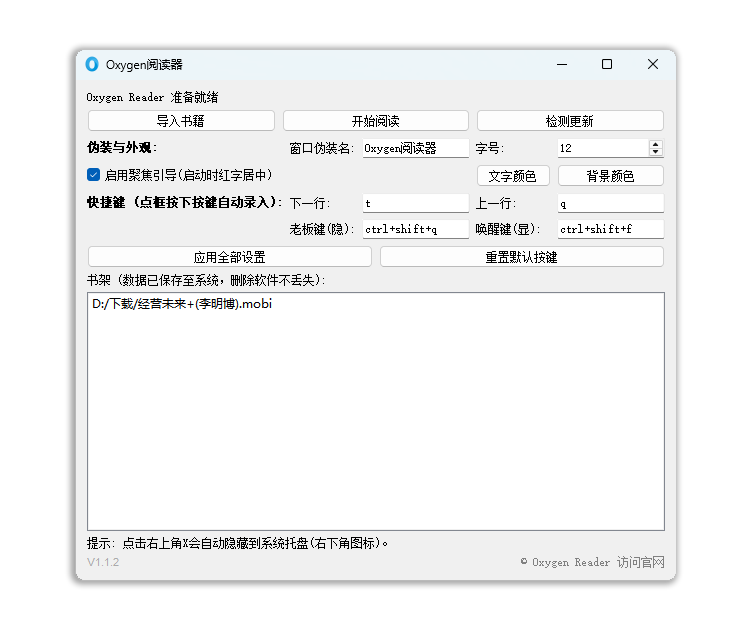Select the 经营未来+(李明博).mobi book entry
The width and height of the screenshot is (751, 630).
click(182, 304)
